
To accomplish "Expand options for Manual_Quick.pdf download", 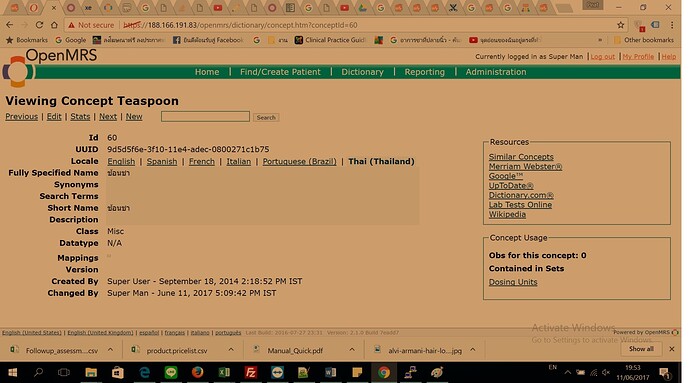I will click(x=352, y=350).
